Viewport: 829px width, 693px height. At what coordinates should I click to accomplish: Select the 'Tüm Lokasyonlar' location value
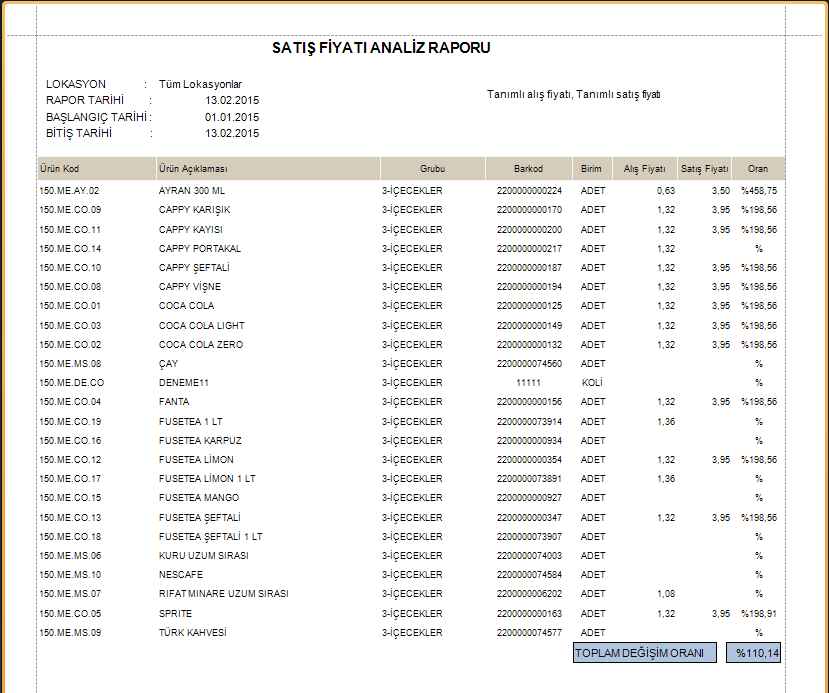pyautogui.click(x=200, y=85)
